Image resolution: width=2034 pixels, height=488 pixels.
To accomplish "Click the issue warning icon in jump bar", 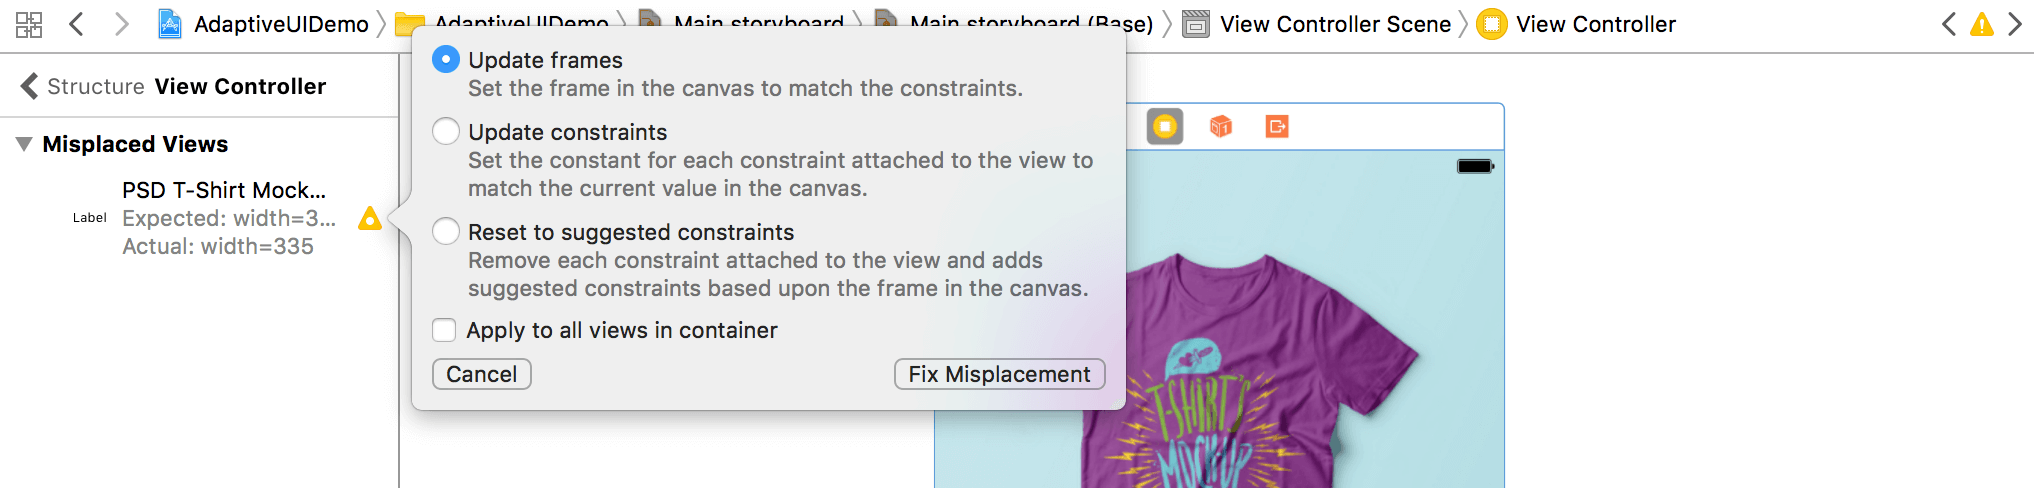I will [x=1981, y=24].
